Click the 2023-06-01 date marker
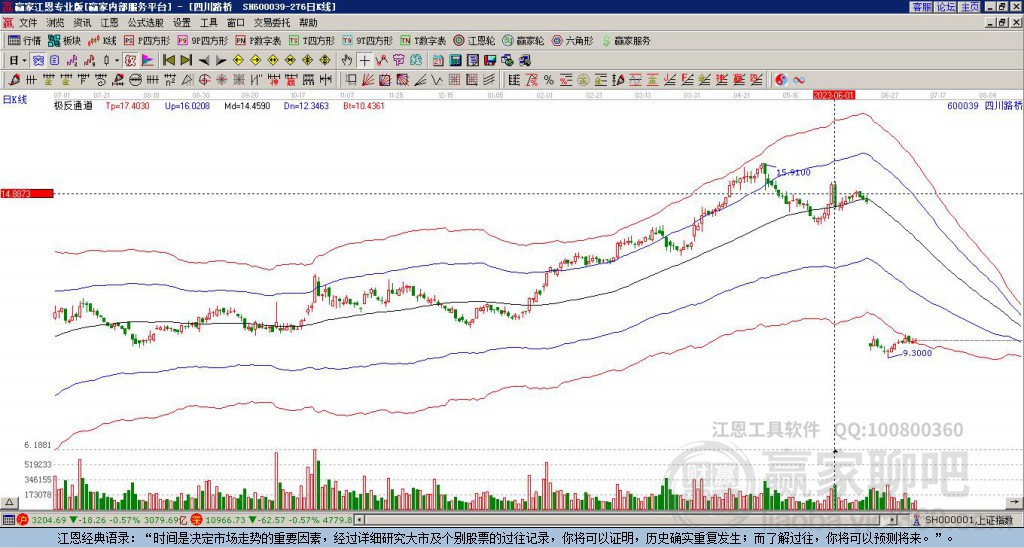1024x548 pixels. 834,95
